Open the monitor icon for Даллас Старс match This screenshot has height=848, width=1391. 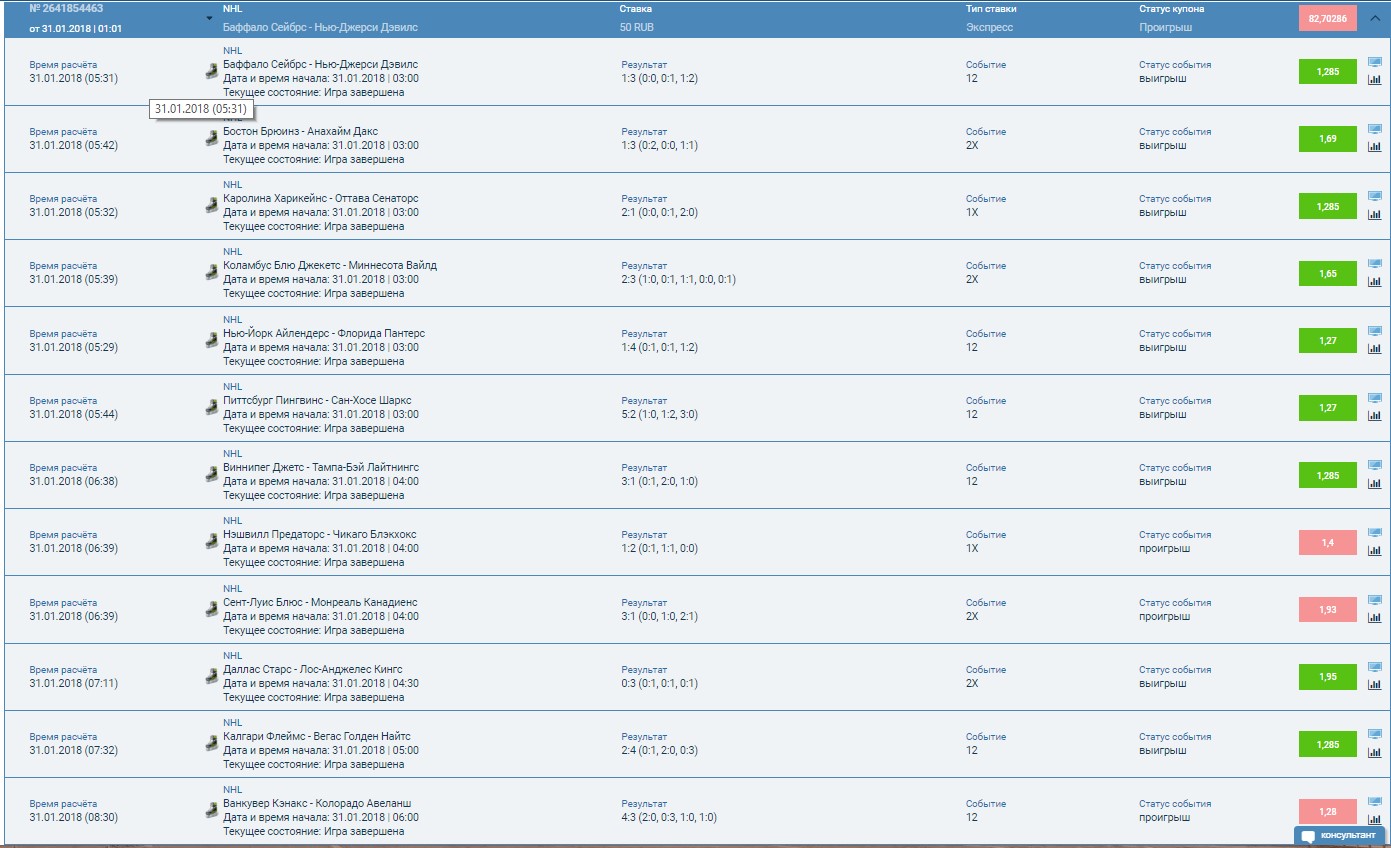click(x=1374, y=667)
